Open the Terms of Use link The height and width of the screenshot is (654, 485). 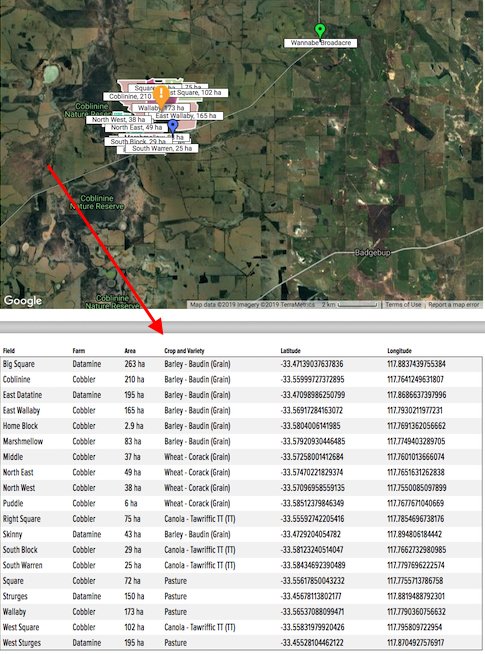403,304
